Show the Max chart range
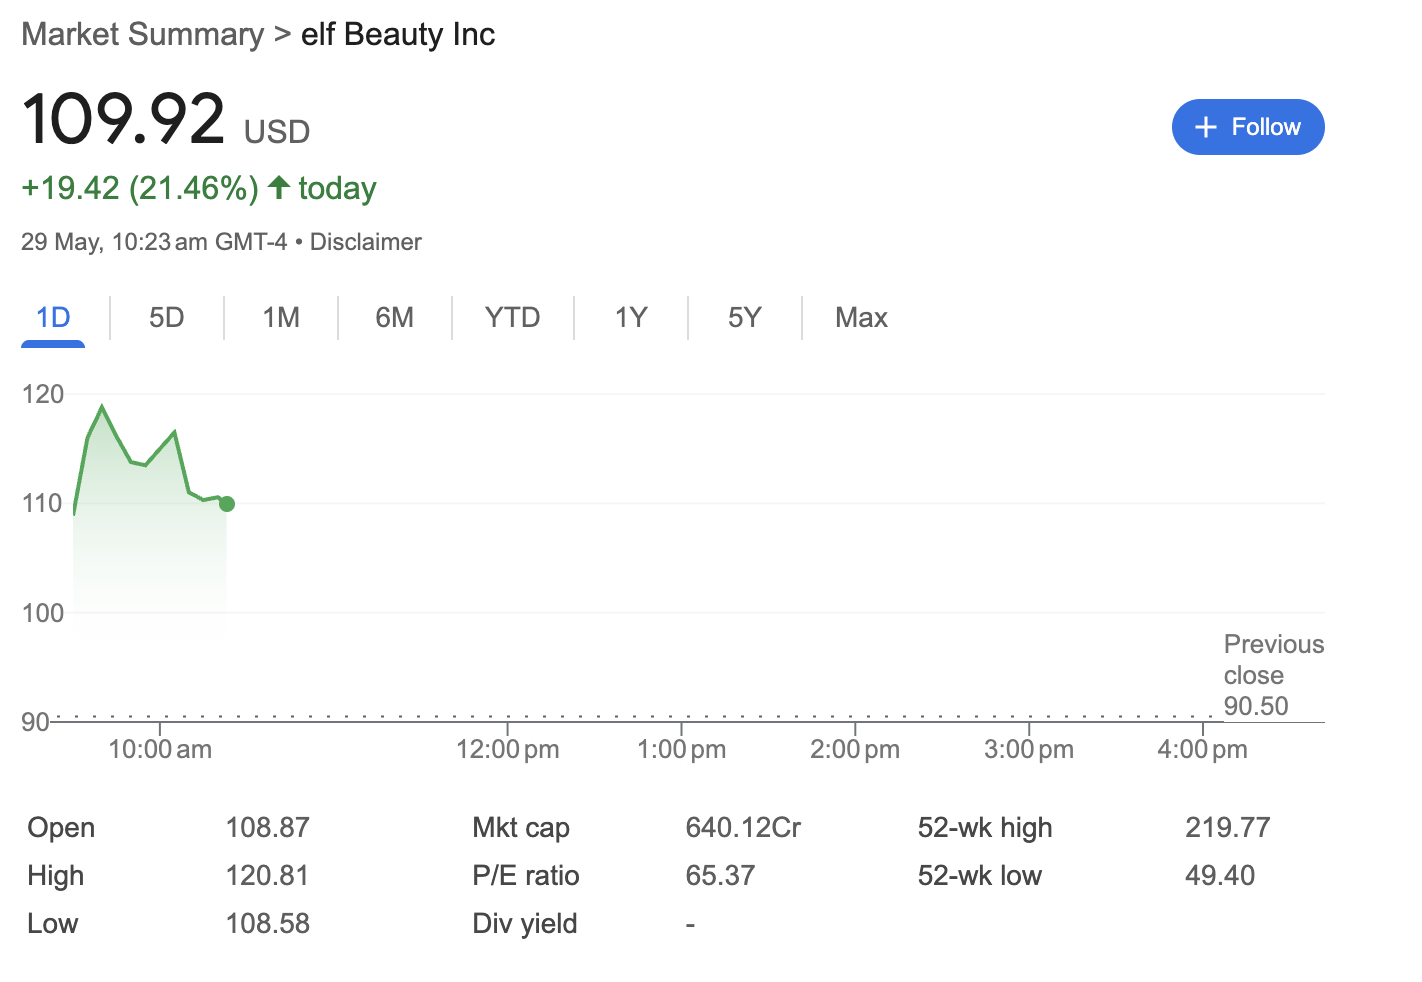1422x982 pixels. [x=861, y=318]
